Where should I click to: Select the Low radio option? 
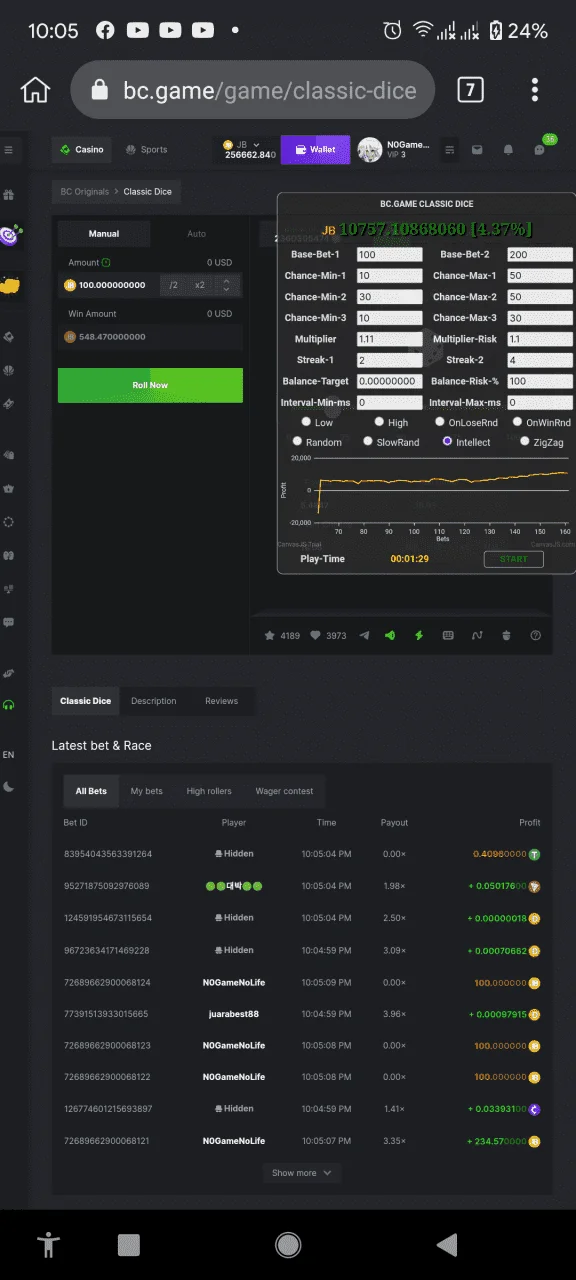point(306,422)
